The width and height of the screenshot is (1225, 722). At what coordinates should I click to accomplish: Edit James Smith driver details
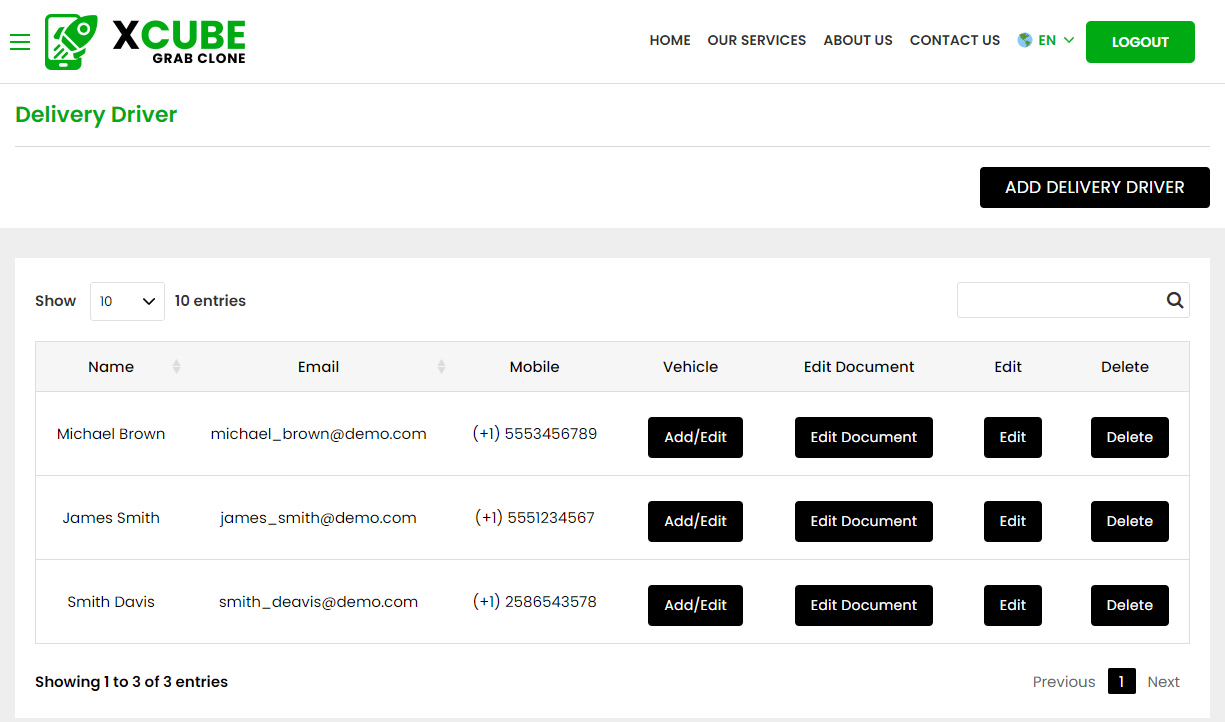coord(1012,521)
